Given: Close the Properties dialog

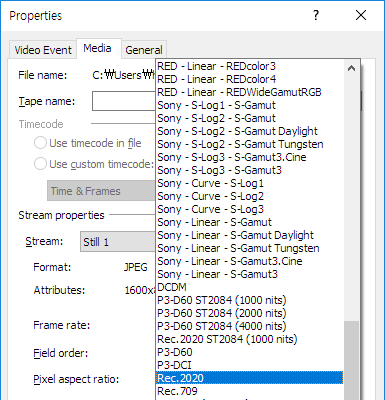Looking at the screenshot, I should pyautogui.click(x=361, y=15).
